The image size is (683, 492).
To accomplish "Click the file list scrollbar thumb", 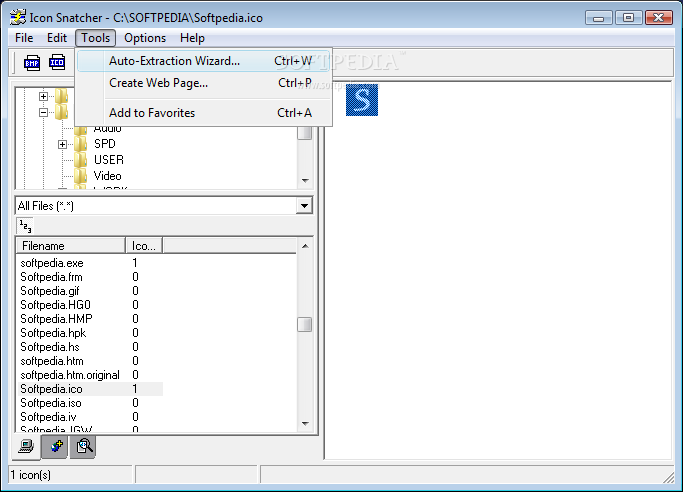I will 304,324.
